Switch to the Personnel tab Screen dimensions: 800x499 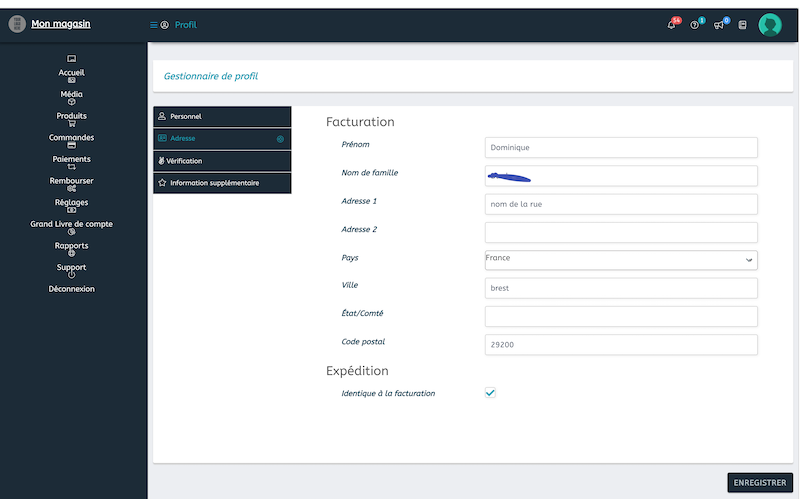pos(222,116)
